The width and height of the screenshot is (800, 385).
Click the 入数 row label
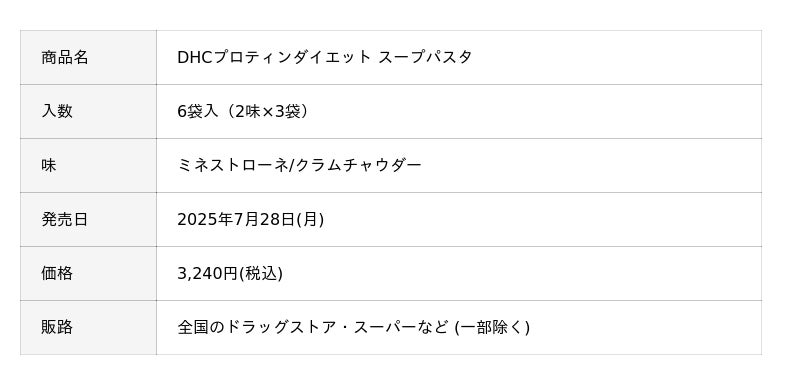click(x=88, y=112)
